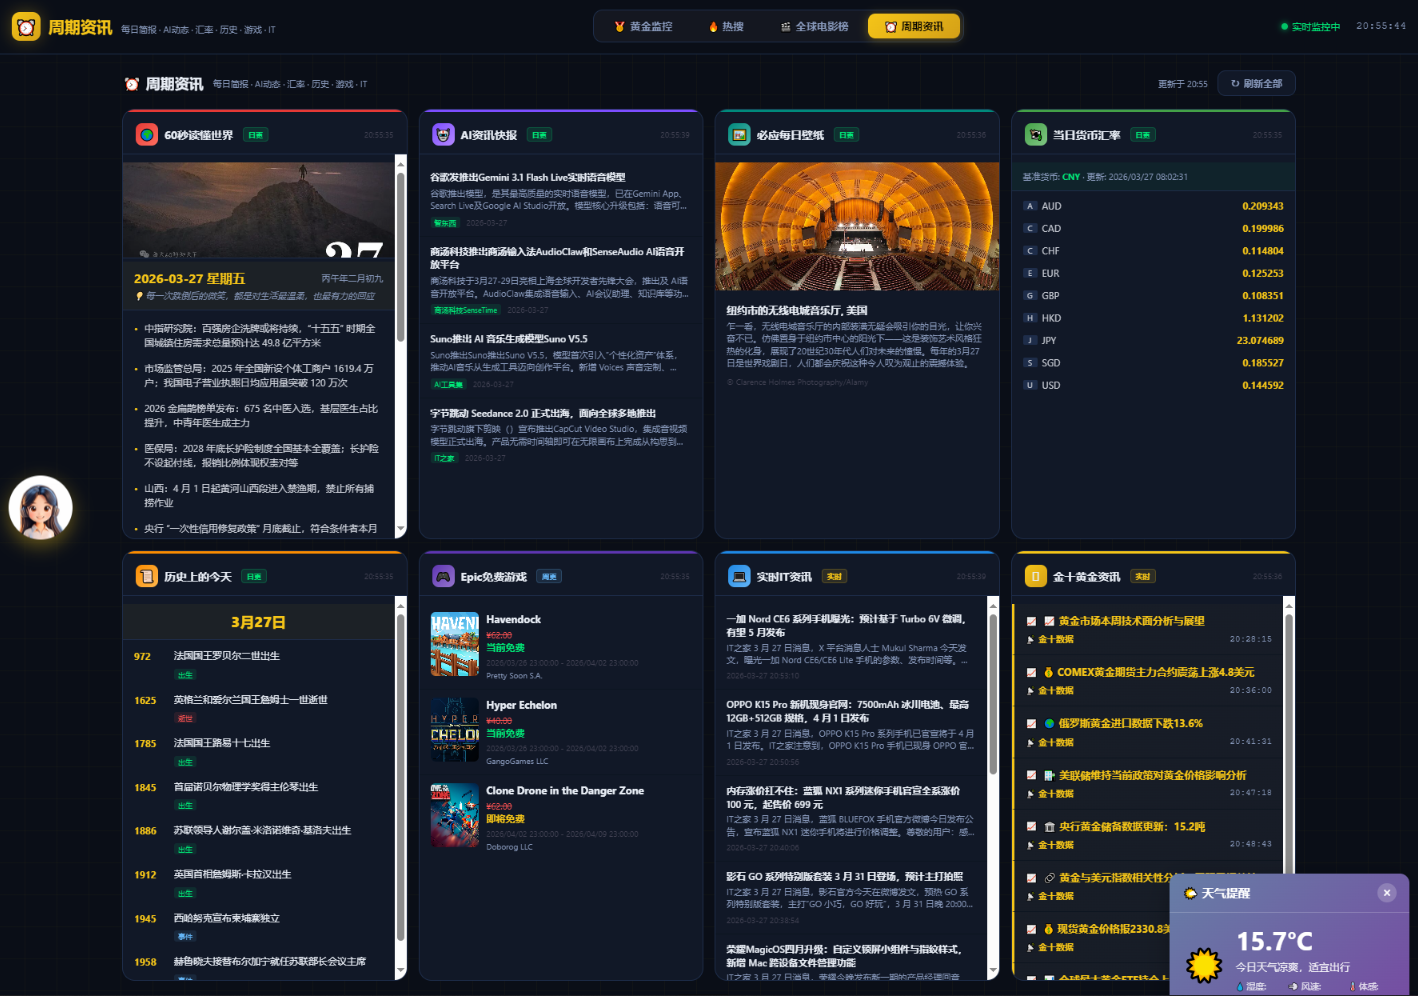Click the Bing wallpaper concert hall image
The height and width of the screenshot is (996, 1418).
(857, 226)
